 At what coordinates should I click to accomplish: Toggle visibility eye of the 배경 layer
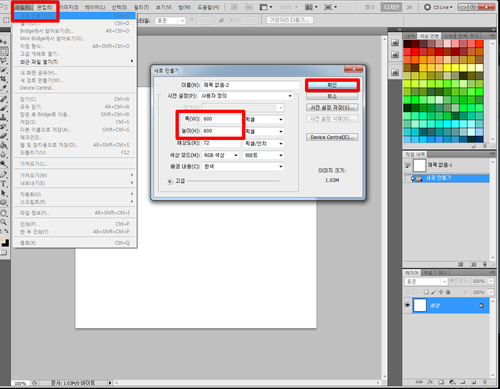coord(407,305)
